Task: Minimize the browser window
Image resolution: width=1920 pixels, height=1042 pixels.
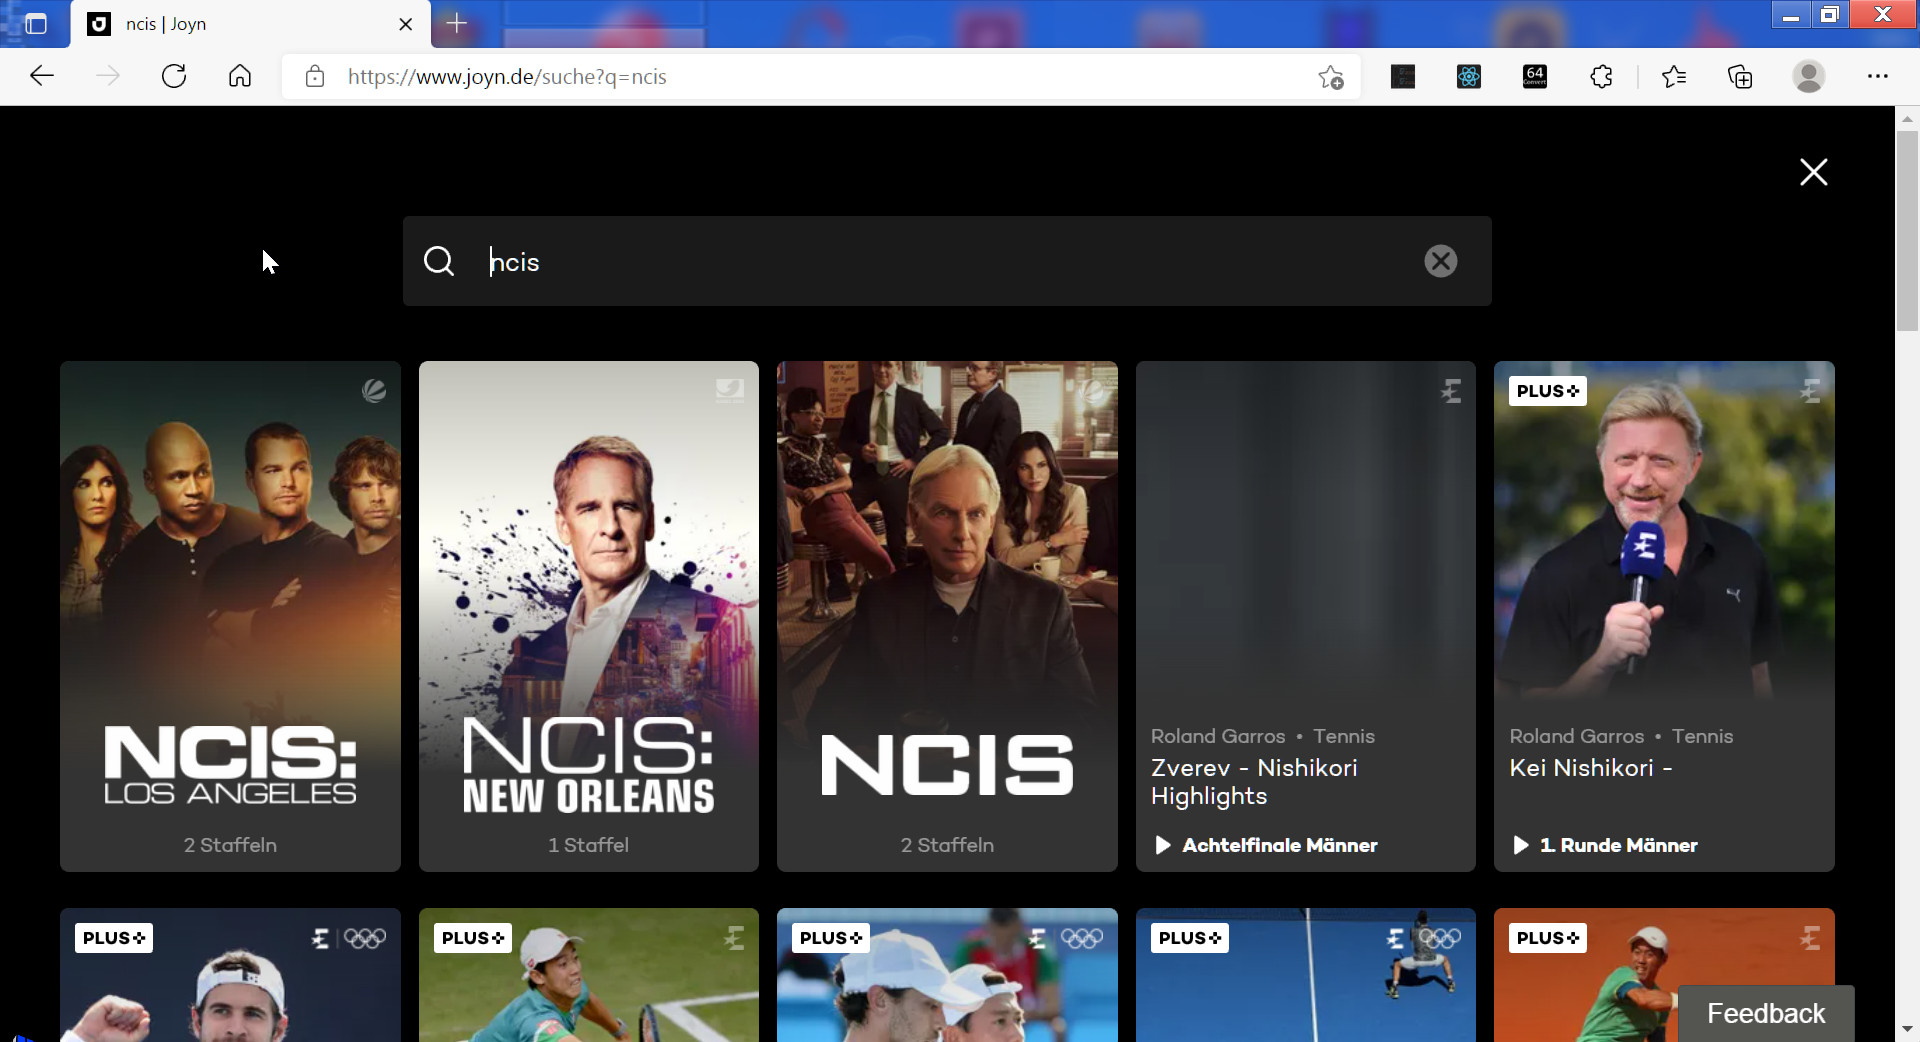Action: pyautogui.click(x=1791, y=14)
